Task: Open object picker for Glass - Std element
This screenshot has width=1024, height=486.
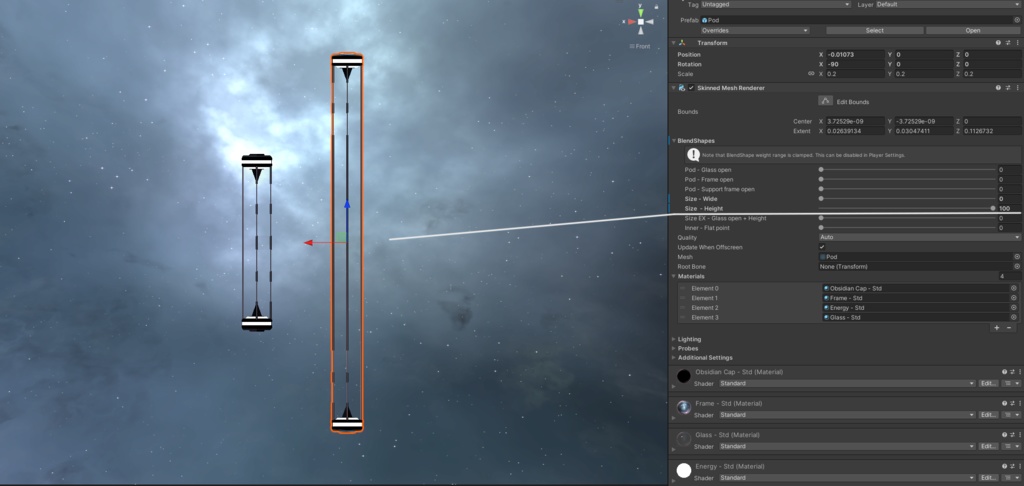Action: click(1014, 317)
